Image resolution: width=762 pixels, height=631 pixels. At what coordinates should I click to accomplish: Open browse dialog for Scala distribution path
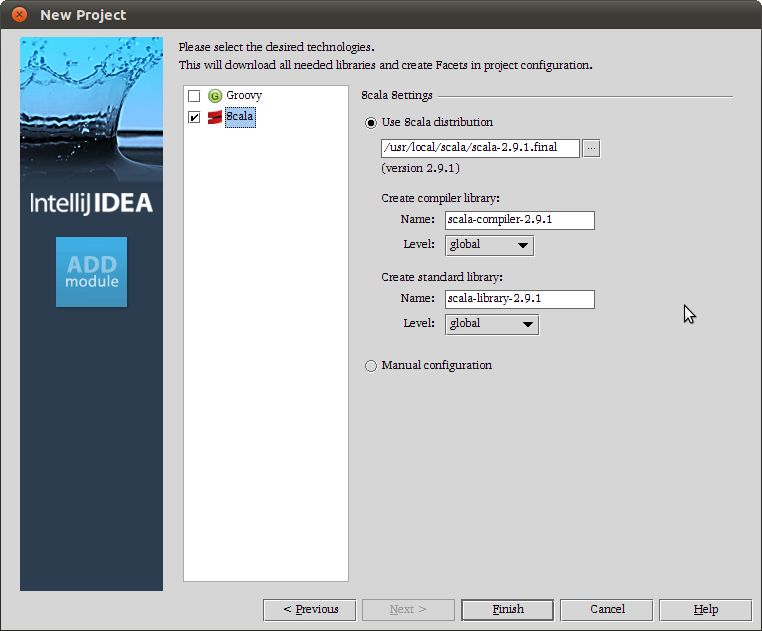[x=591, y=148]
